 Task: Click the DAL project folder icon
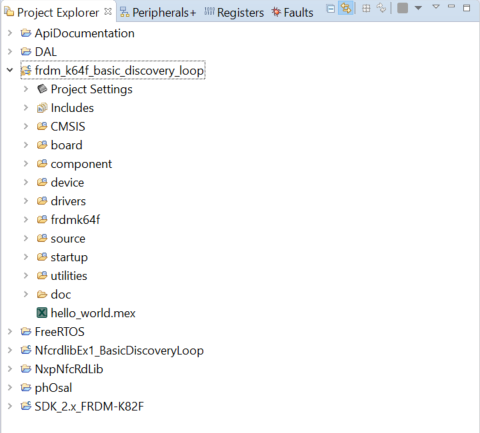(x=26, y=52)
